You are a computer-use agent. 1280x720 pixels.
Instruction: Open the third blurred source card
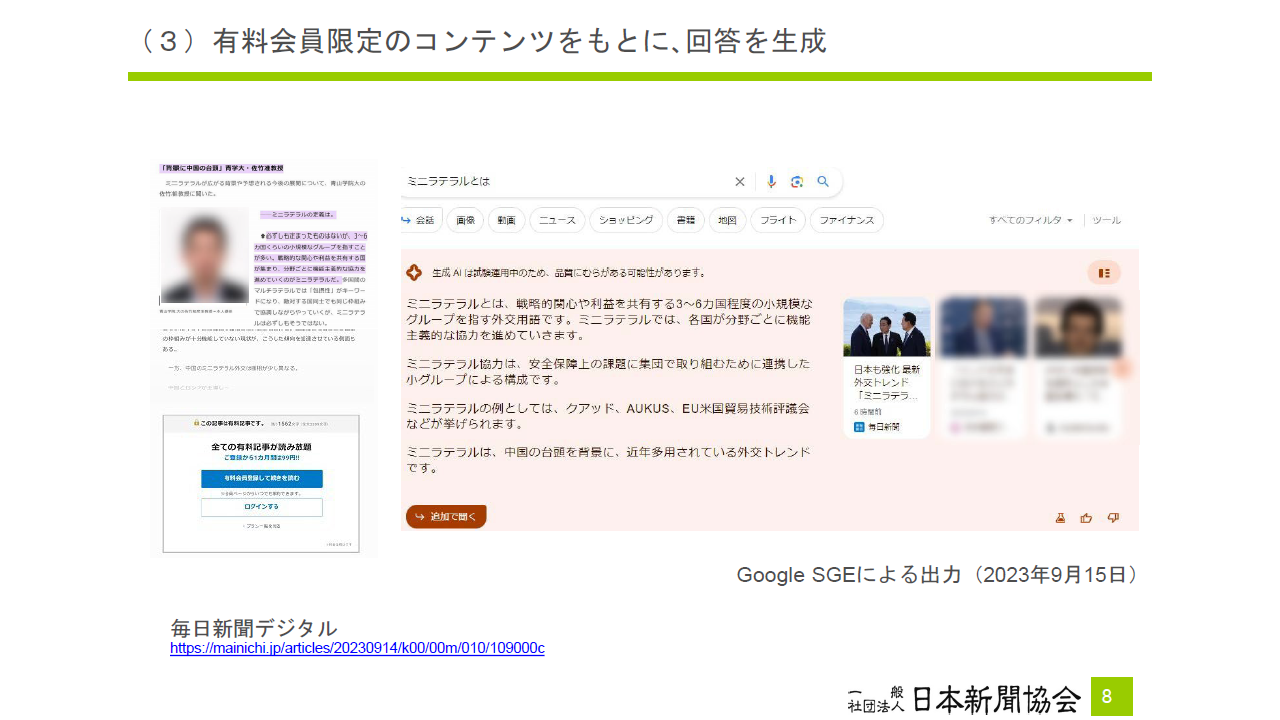tap(1078, 367)
